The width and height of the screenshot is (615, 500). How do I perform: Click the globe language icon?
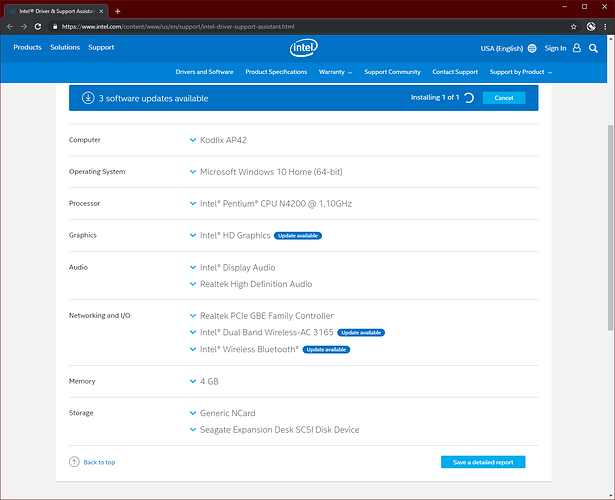(x=532, y=48)
